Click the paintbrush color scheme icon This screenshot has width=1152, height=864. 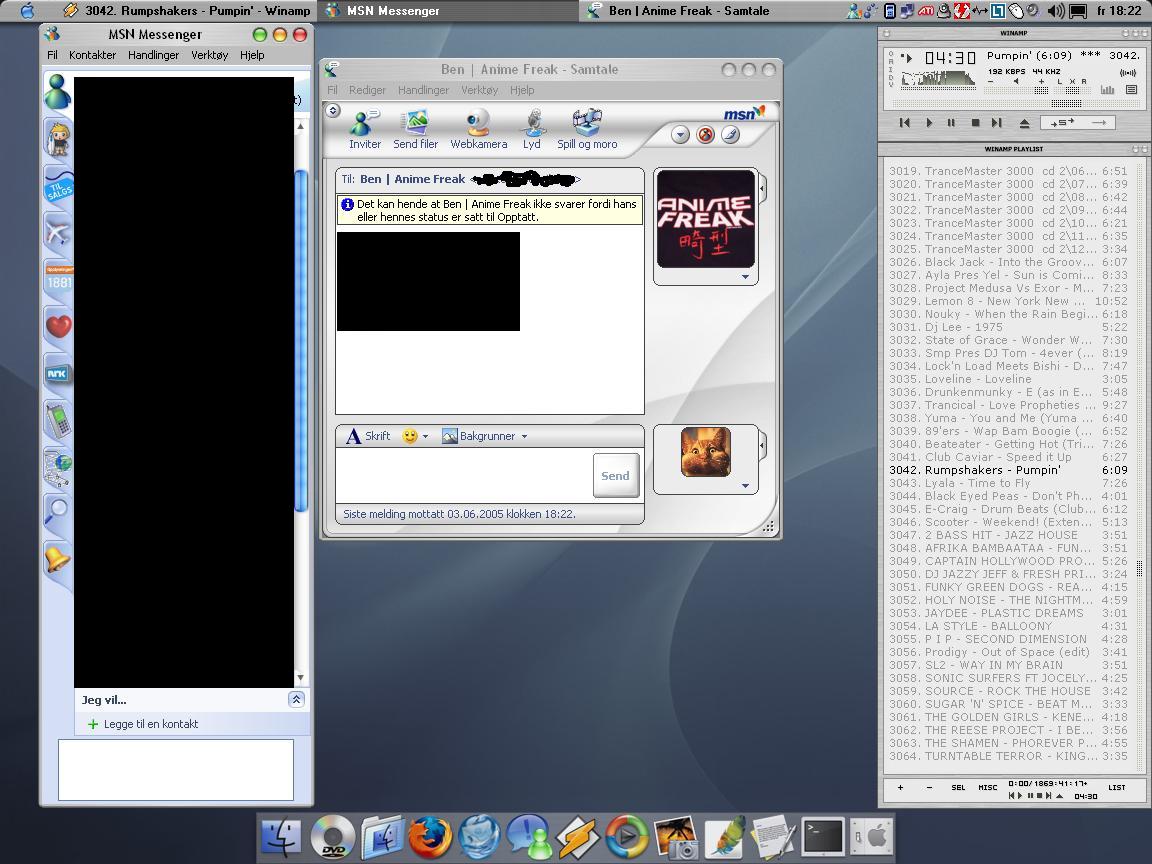(x=730, y=135)
